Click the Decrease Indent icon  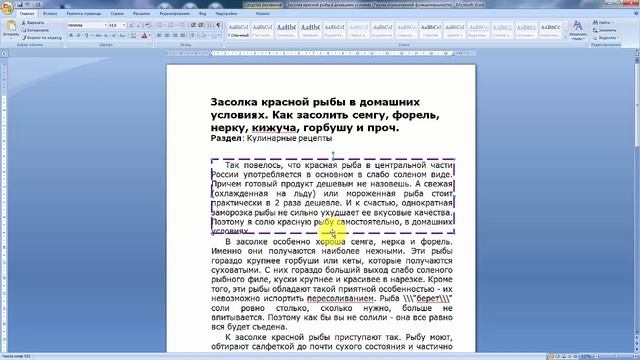(193, 25)
